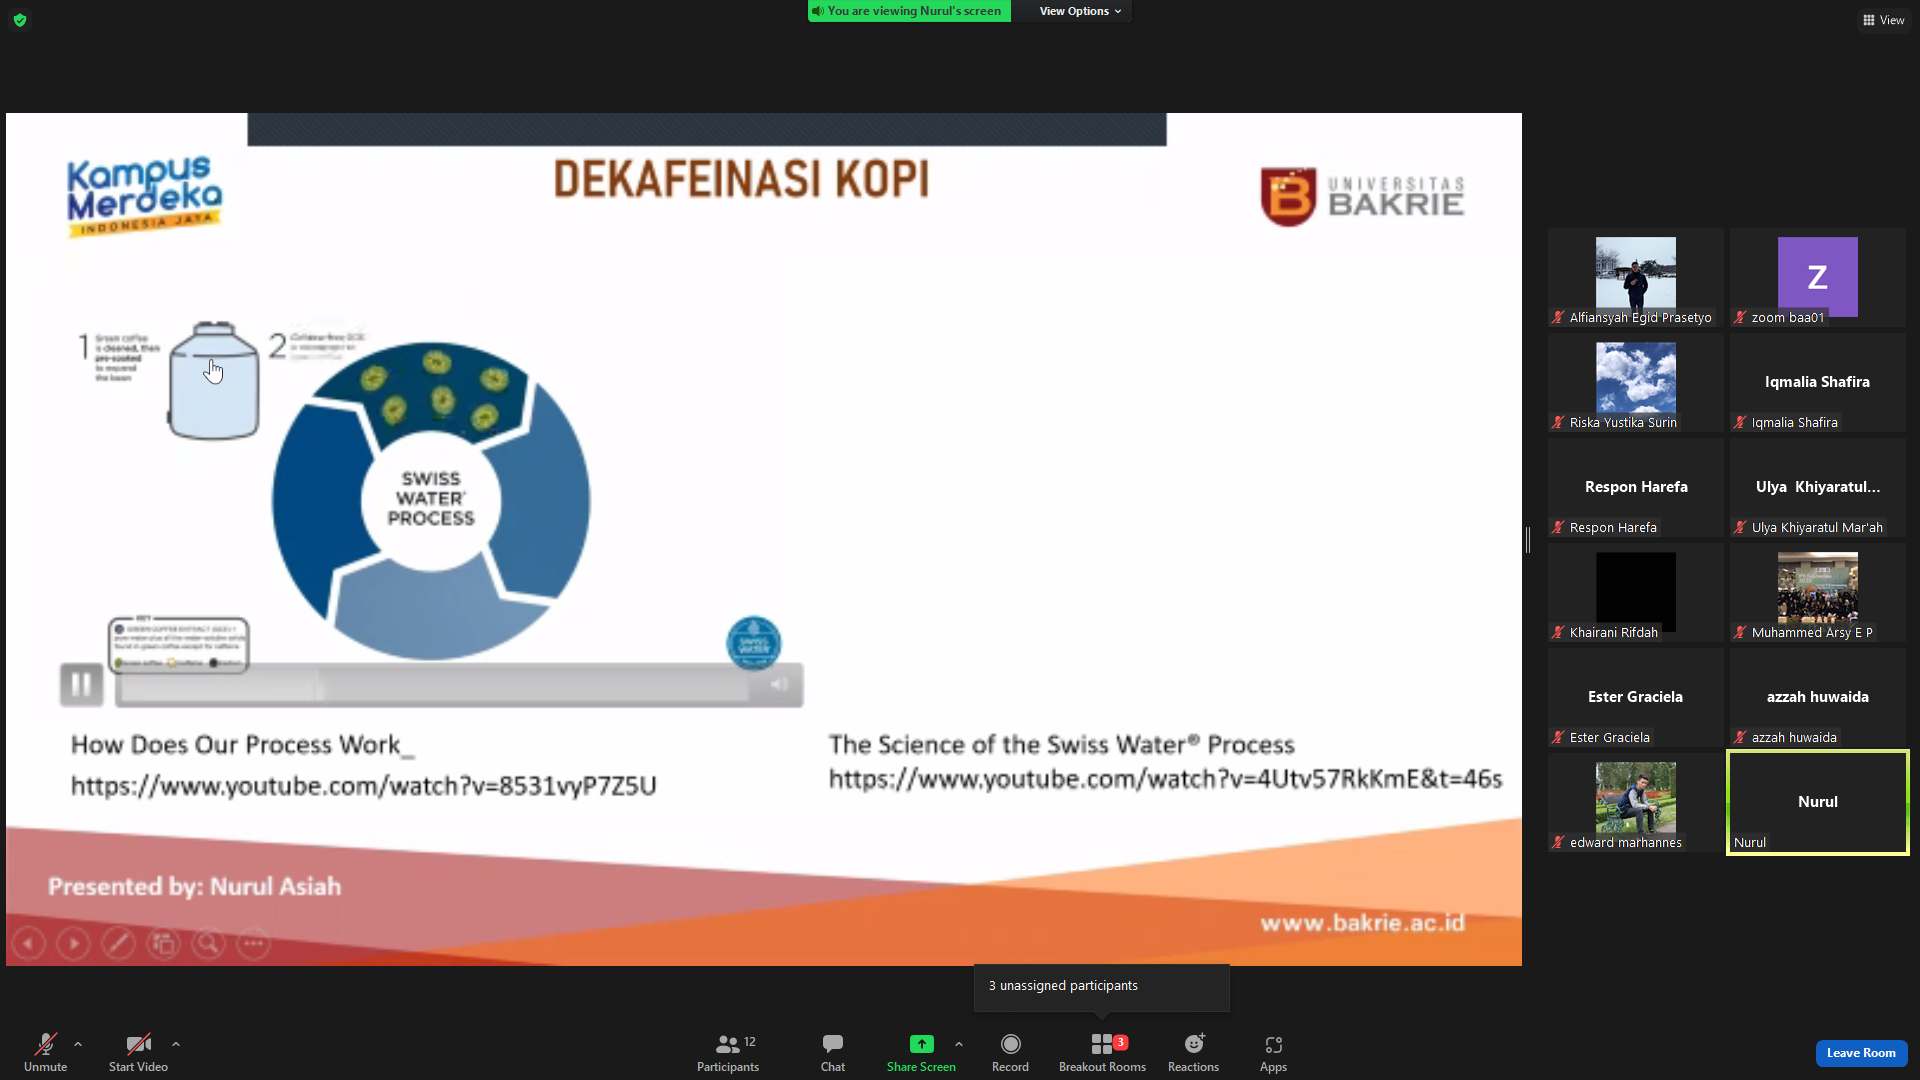Open Breakout Rooms

(1102, 1052)
